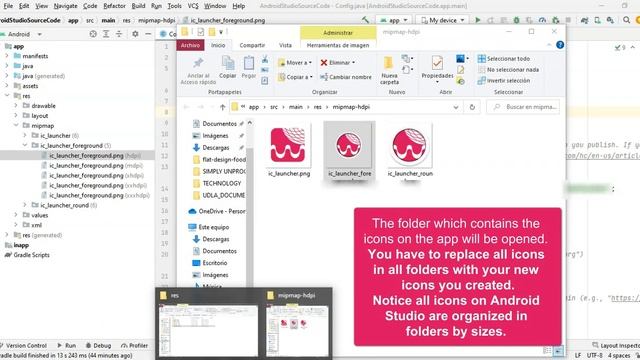Open Search Everywhere magnifier icon
Viewport: 640px width, 360px height.
626,20
